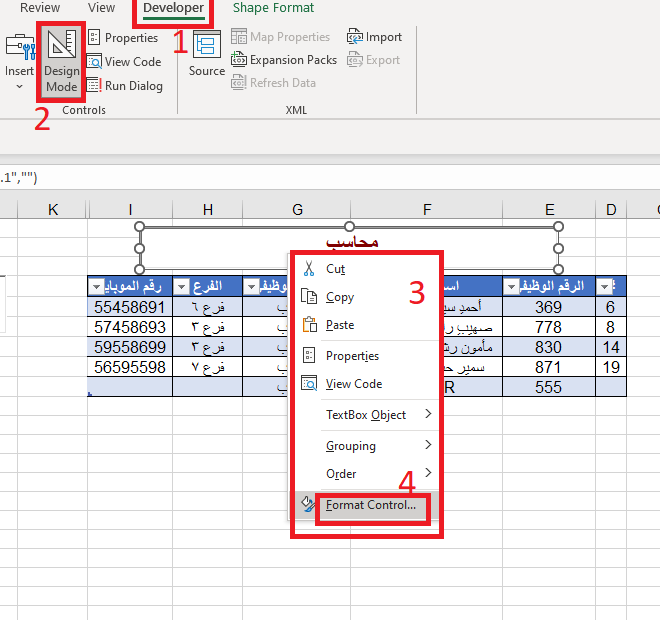Open the Shape Format tab
The image size is (660, 620).
pos(273,8)
